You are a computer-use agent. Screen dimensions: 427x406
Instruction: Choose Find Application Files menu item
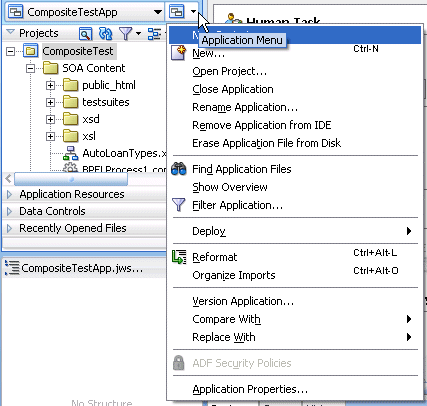coord(295,169)
